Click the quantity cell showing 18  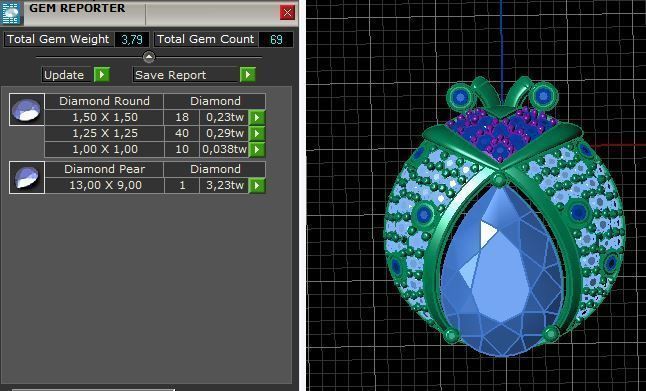click(x=182, y=117)
